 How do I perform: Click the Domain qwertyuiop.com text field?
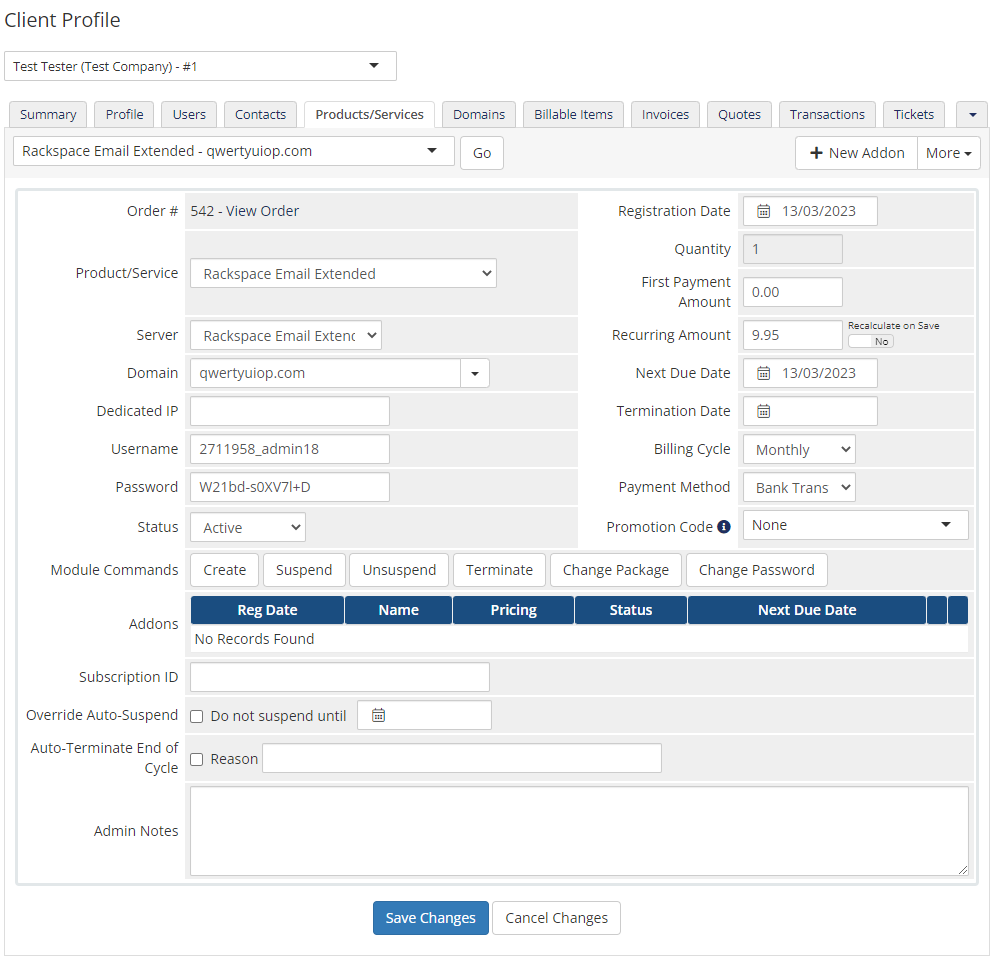[325, 374]
